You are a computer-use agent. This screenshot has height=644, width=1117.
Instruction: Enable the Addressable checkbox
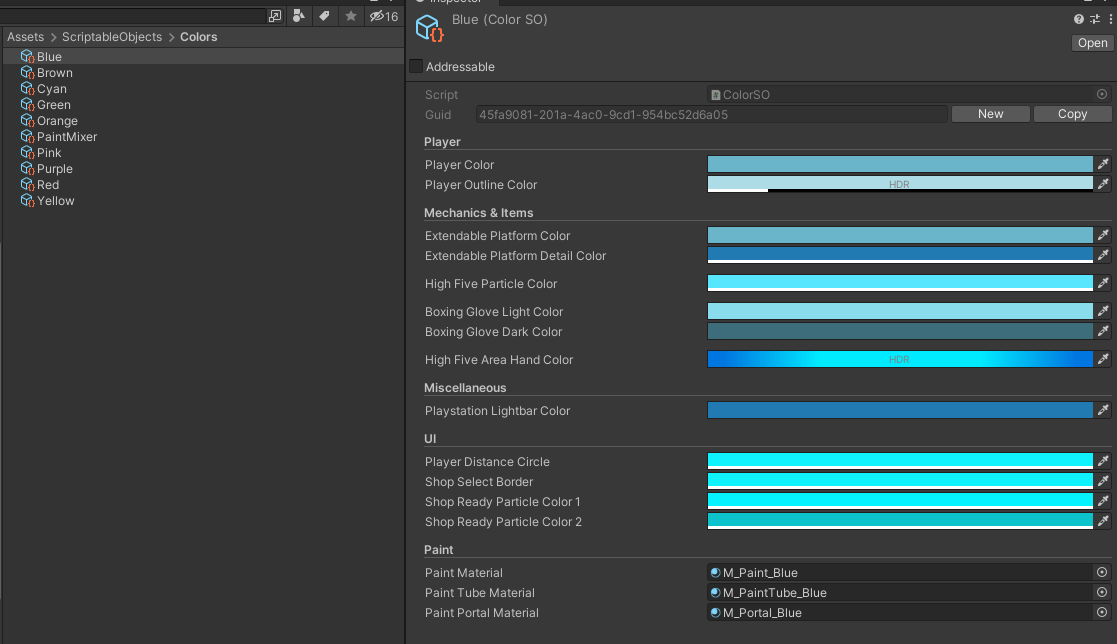[x=416, y=67]
